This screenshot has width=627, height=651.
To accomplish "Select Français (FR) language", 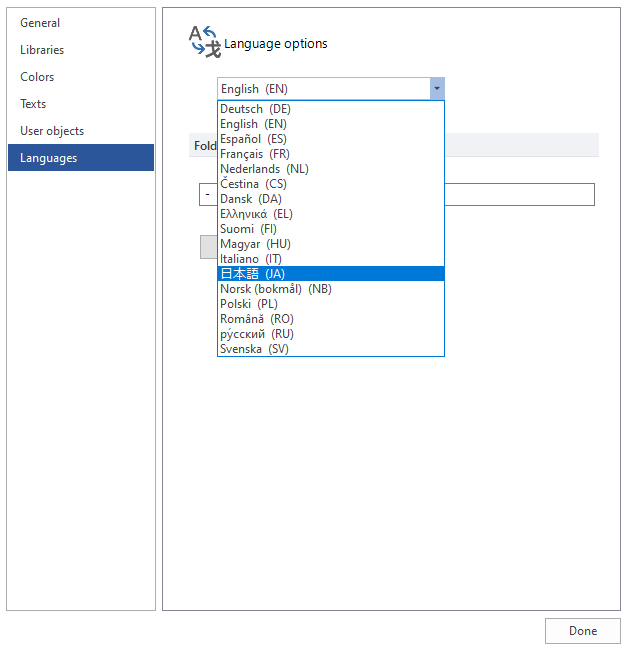I will tap(331, 154).
